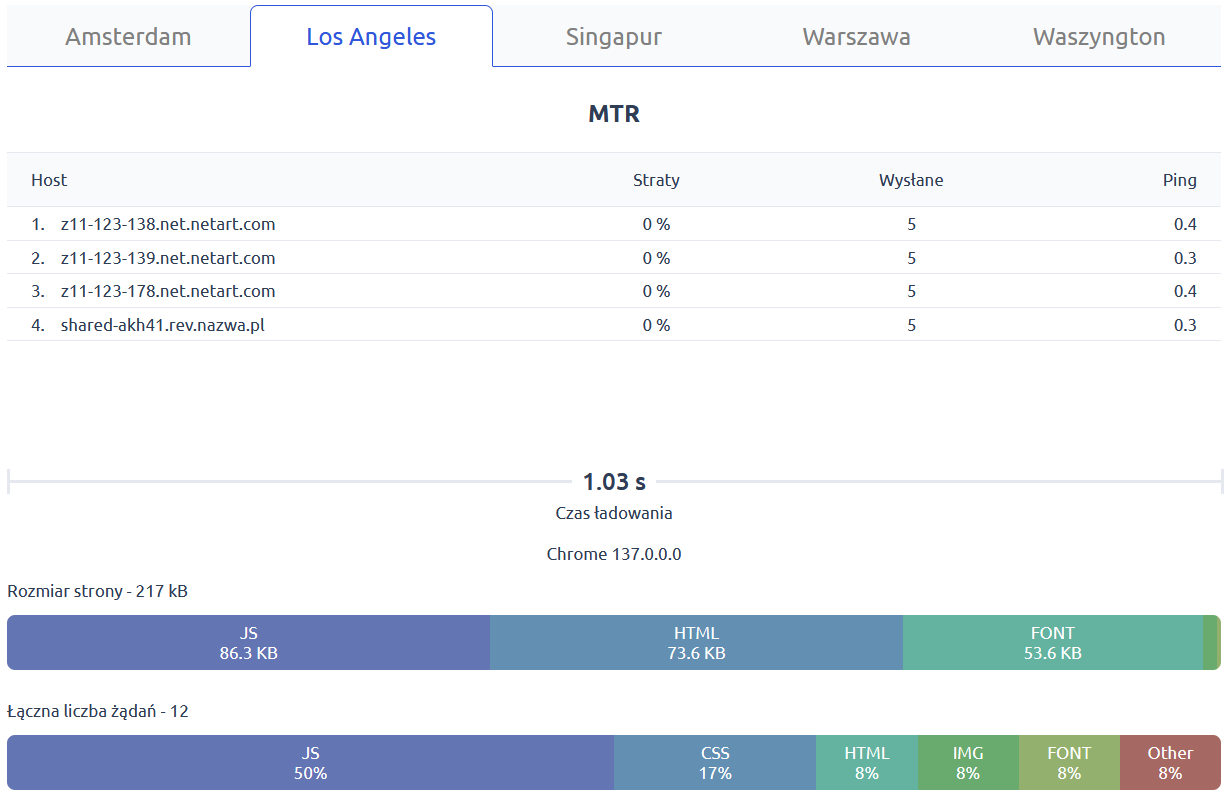Select the Los Angeles tab

[371, 37]
